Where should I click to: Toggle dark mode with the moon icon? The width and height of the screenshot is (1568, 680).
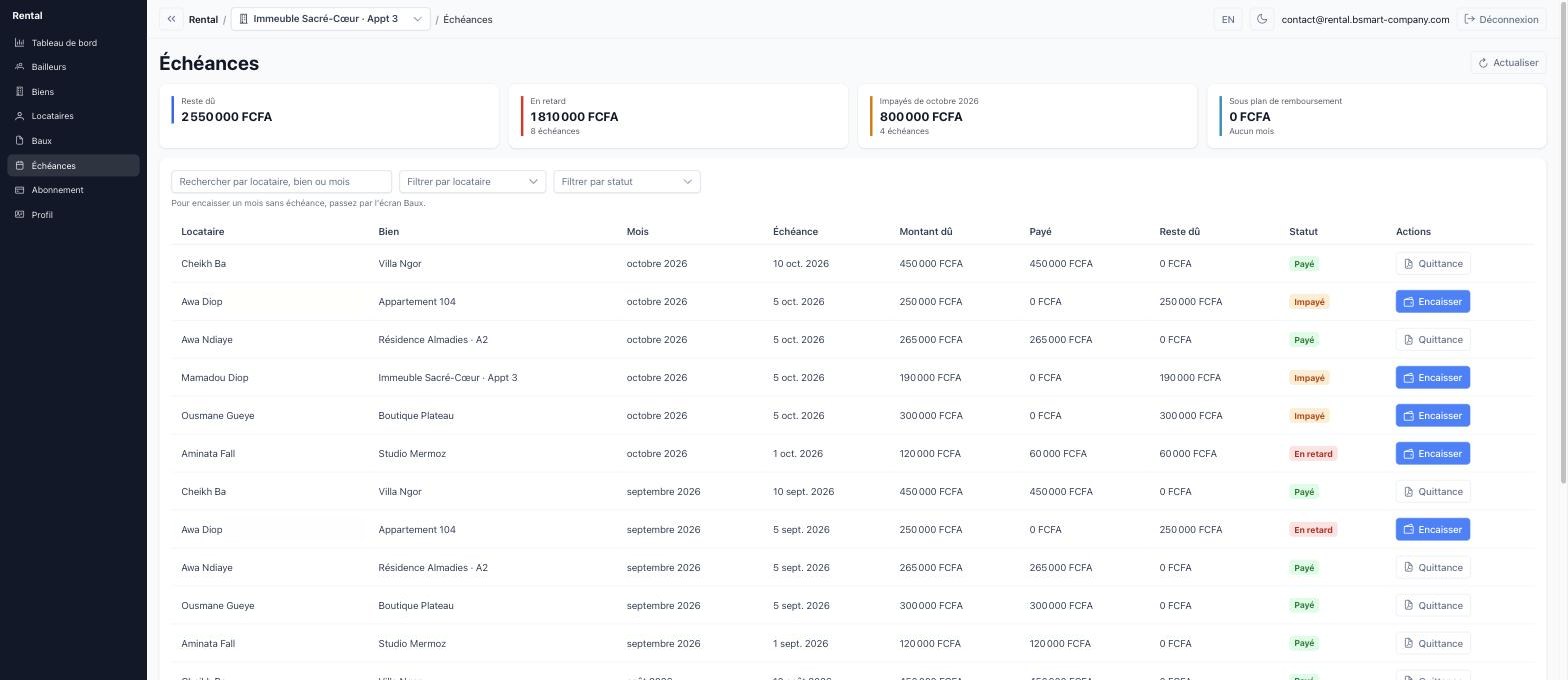coord(1262,19)
